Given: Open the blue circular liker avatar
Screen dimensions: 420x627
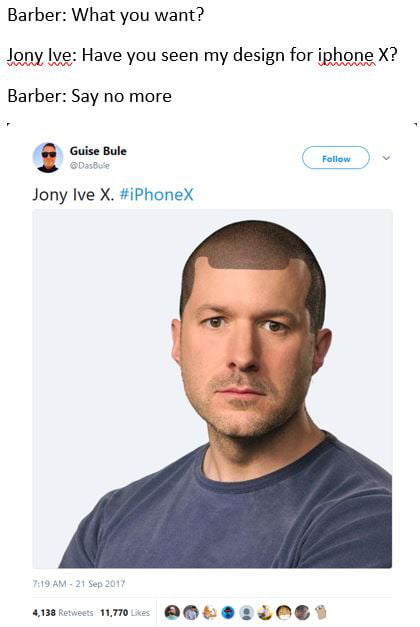Looking at the screenshot, I should point(228,612).
